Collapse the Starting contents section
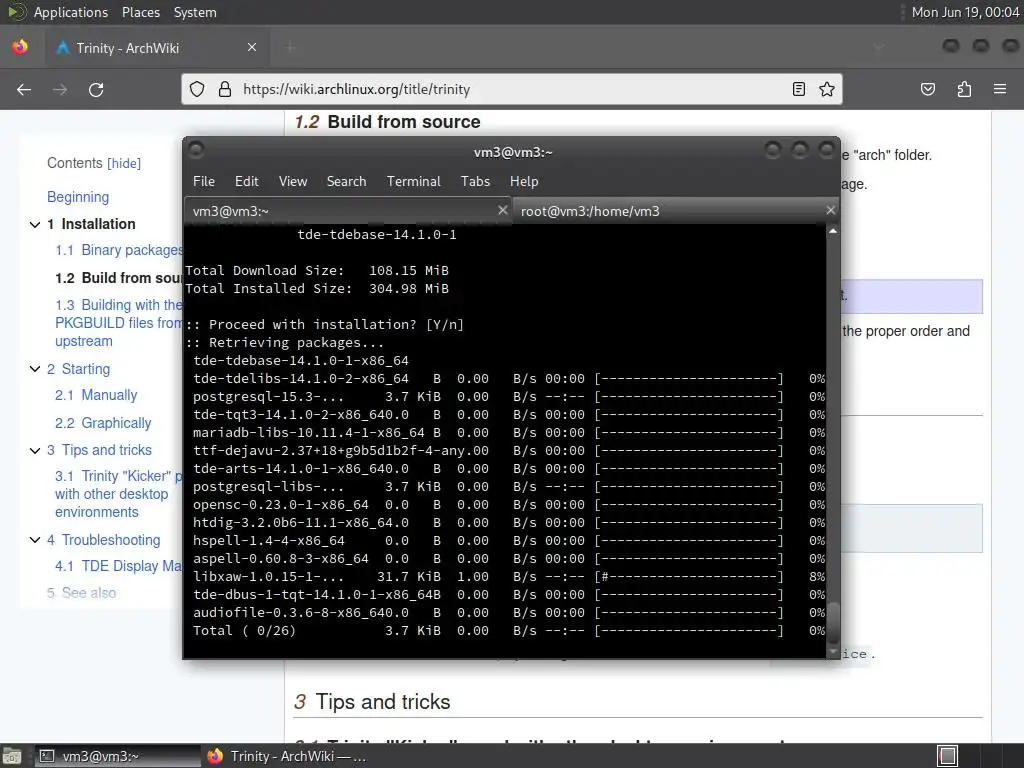 pyautogui.click(x=35, y=369)
